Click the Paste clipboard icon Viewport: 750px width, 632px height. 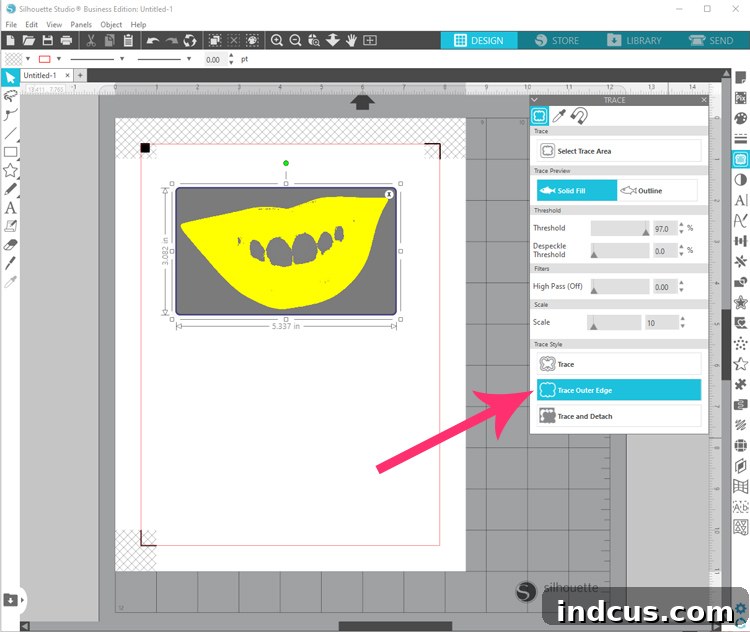pyautogui.click(x=128, y=40)
